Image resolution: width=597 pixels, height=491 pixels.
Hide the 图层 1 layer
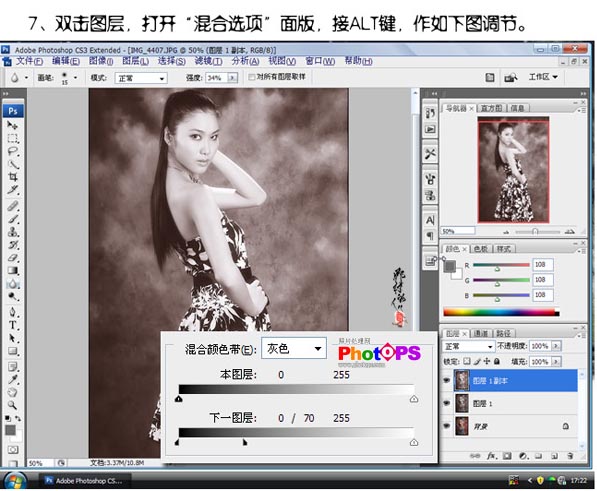pyautogui.click(x=446, y=403)
